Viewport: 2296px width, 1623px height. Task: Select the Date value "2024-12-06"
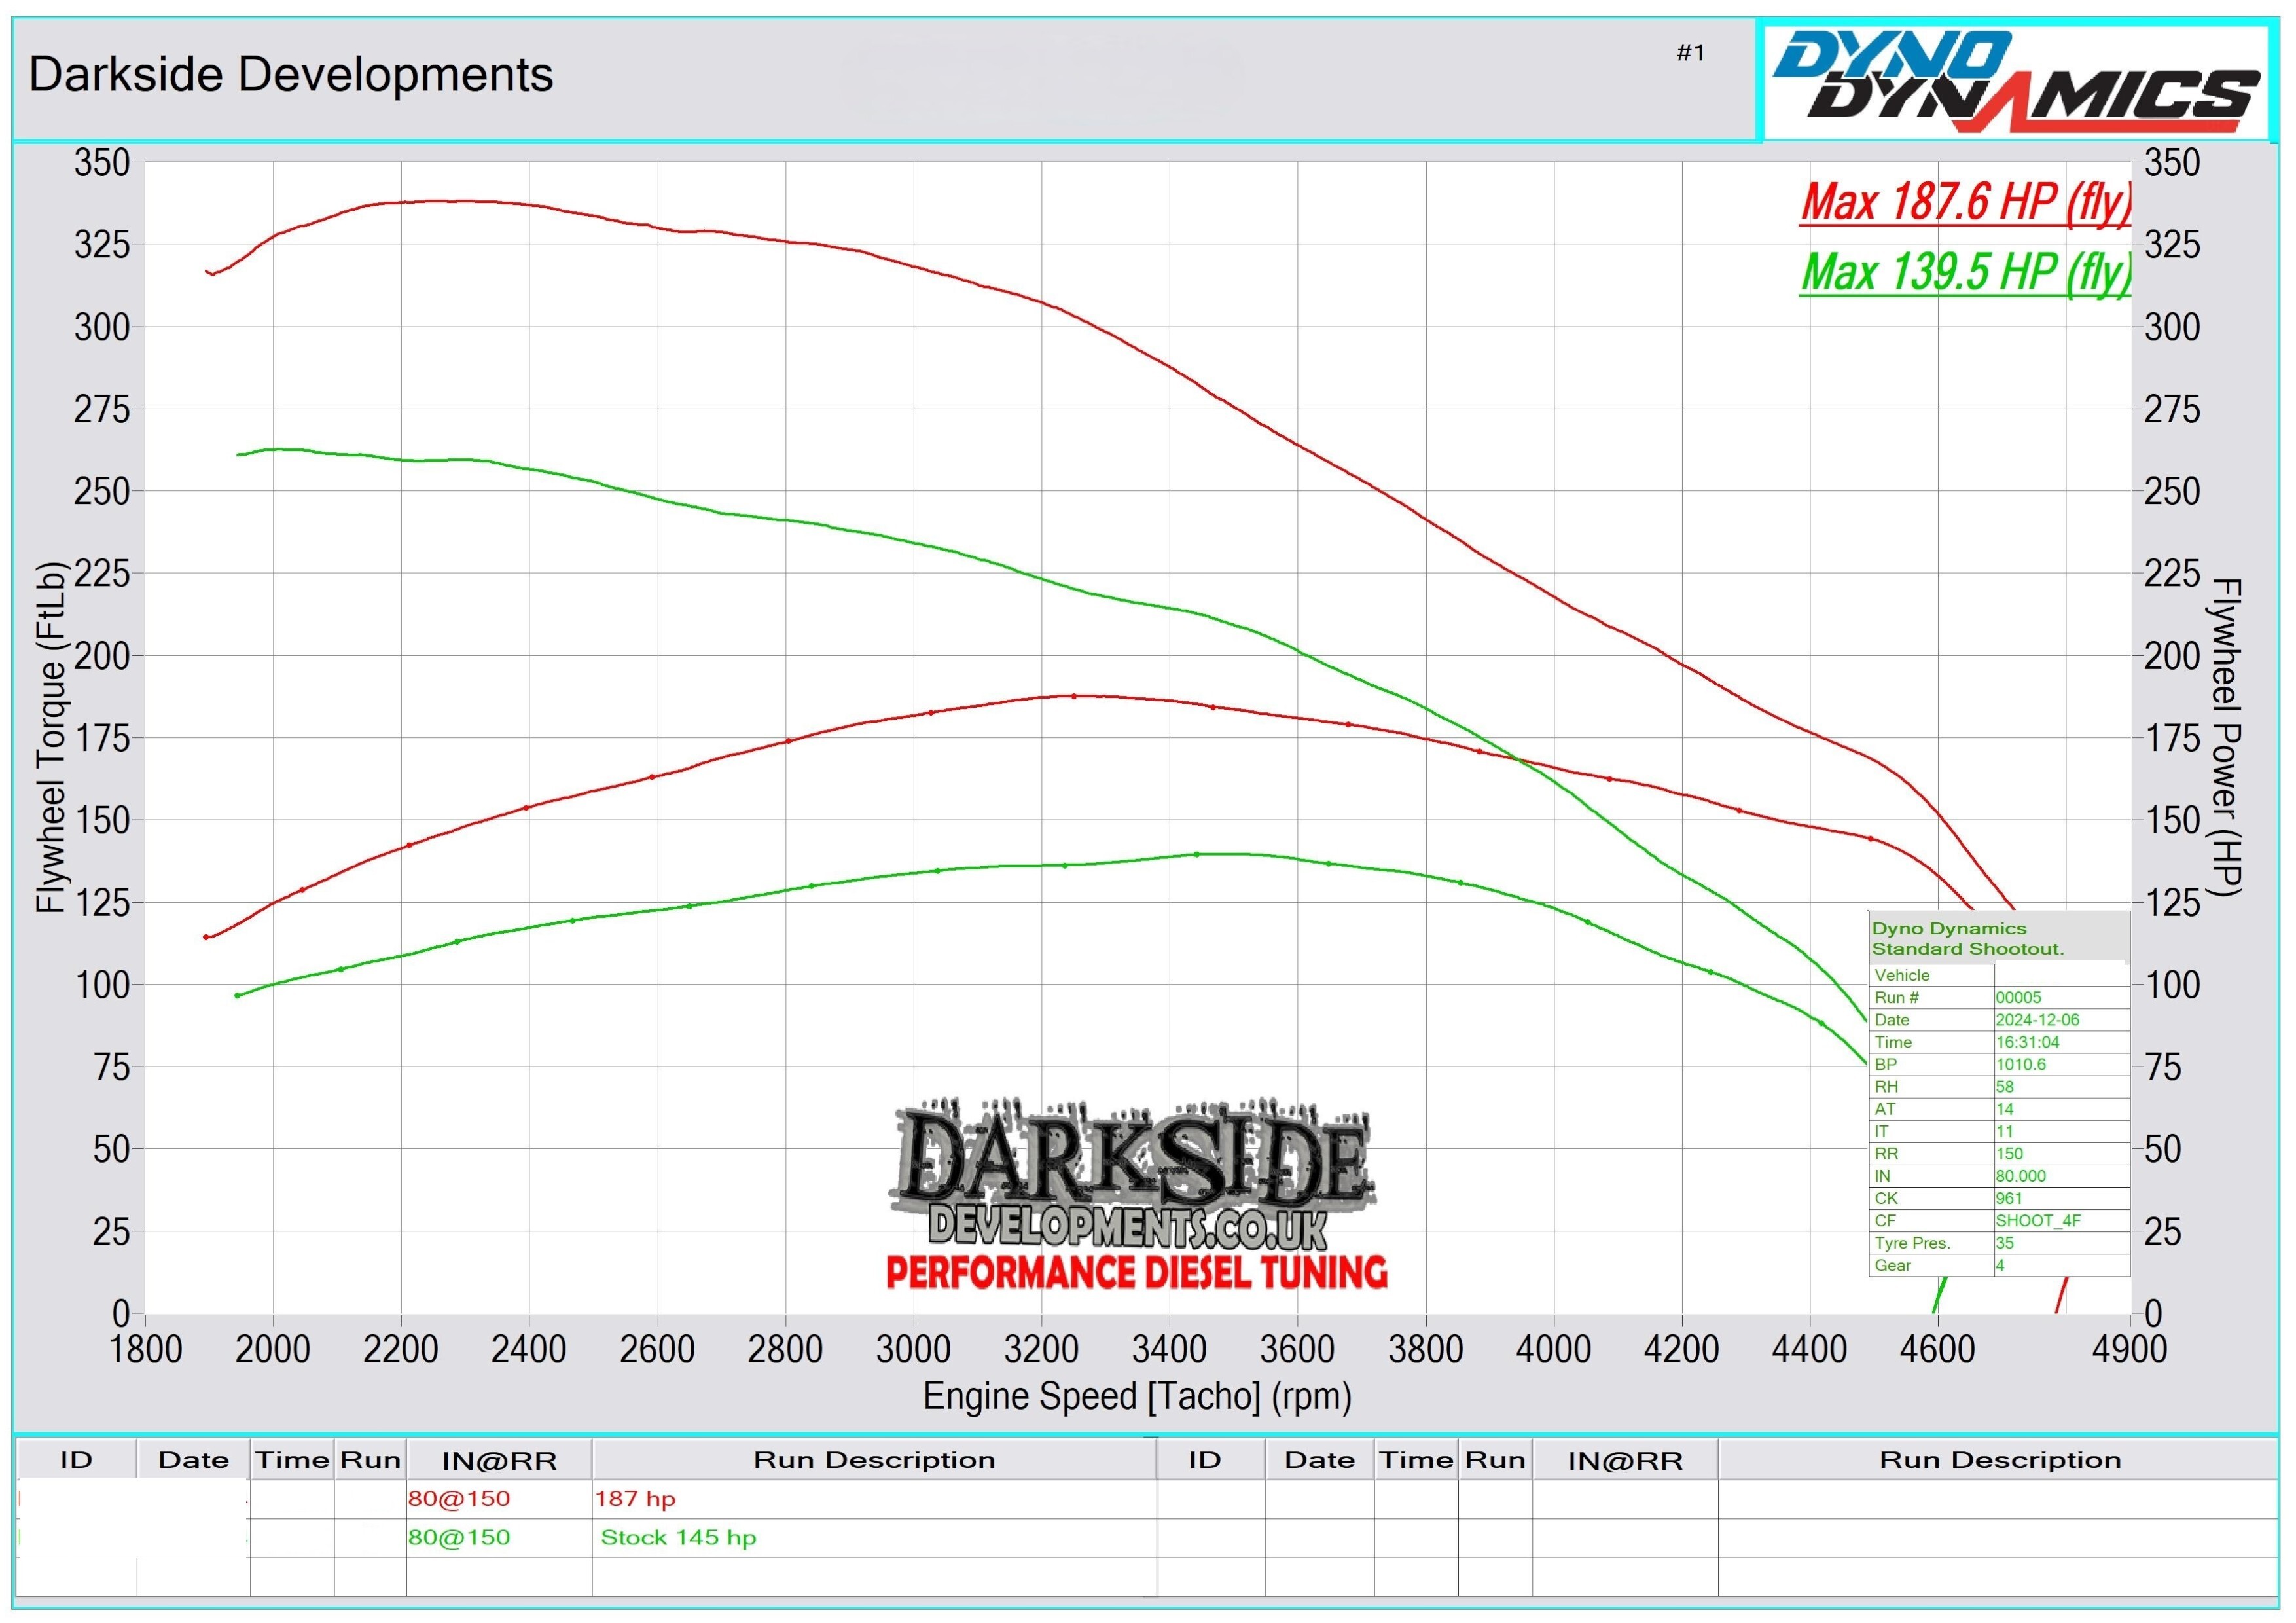click(x=2037, y=1020)
